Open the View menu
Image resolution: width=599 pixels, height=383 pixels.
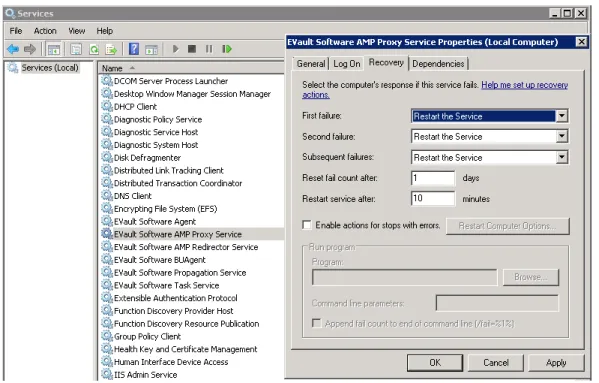[x=76, y=31]
